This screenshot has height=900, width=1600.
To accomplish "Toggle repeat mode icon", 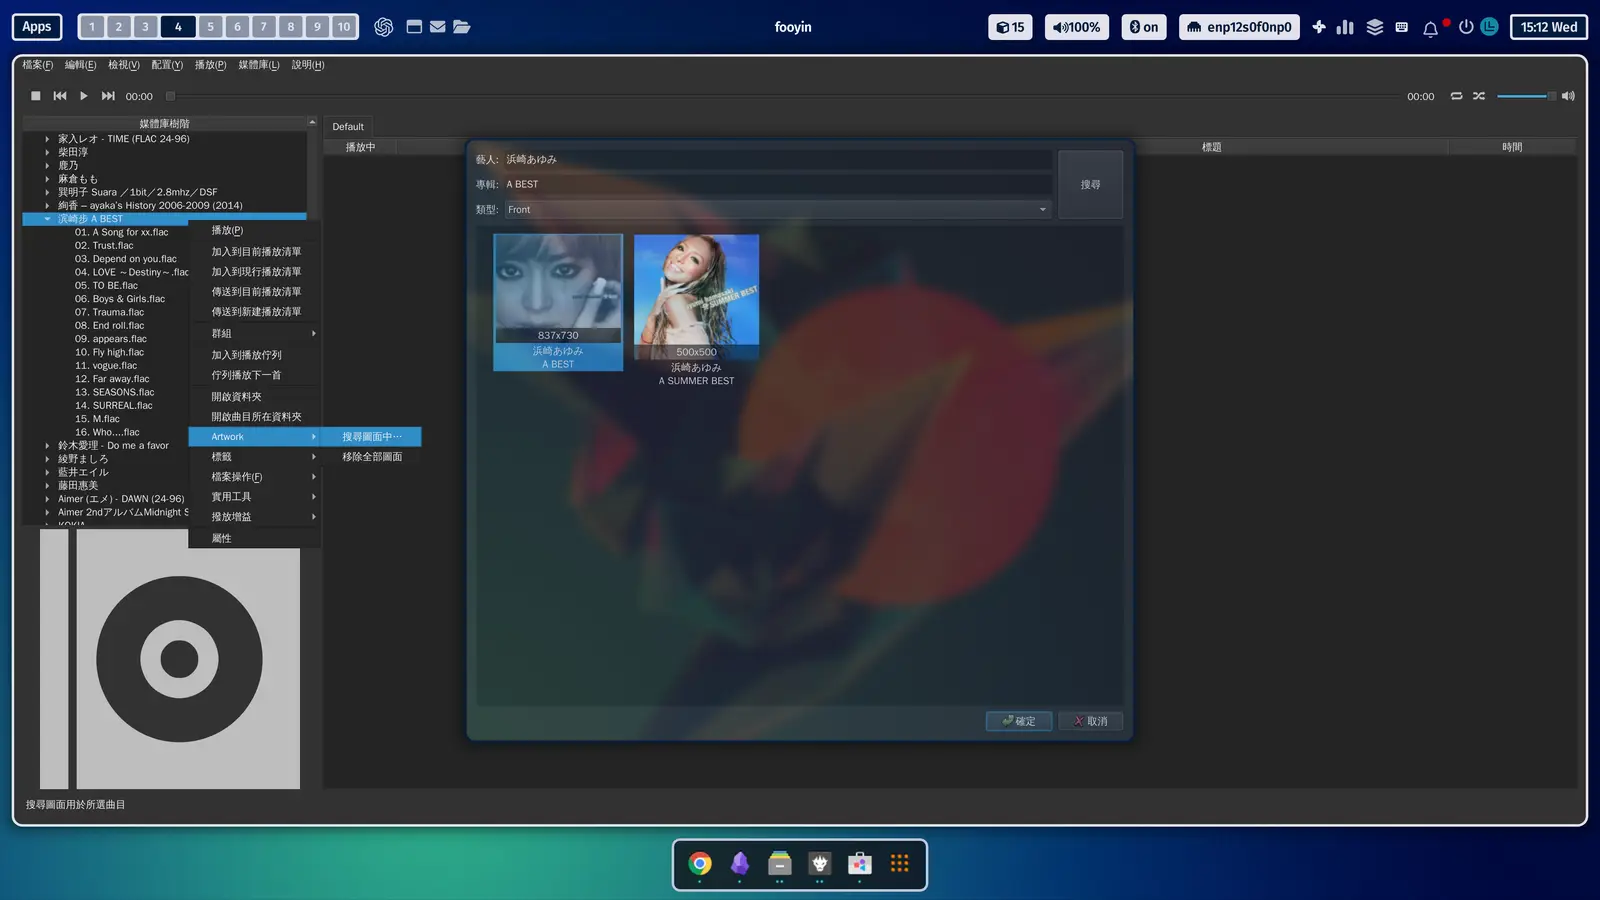I will coord(1456,96).
